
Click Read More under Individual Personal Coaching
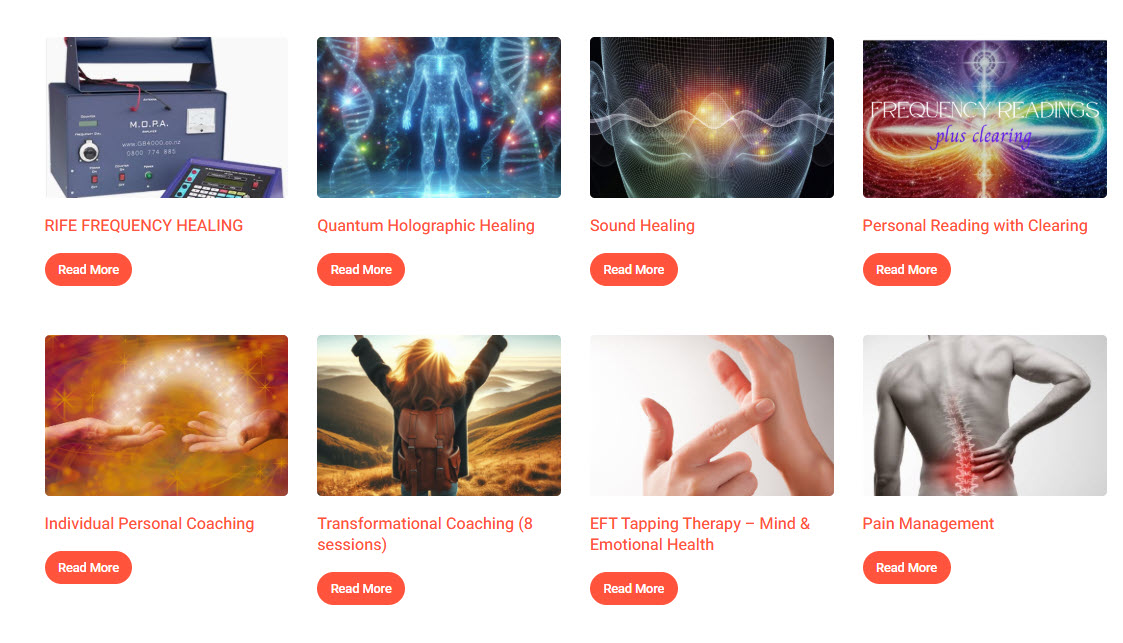point(88,567)
